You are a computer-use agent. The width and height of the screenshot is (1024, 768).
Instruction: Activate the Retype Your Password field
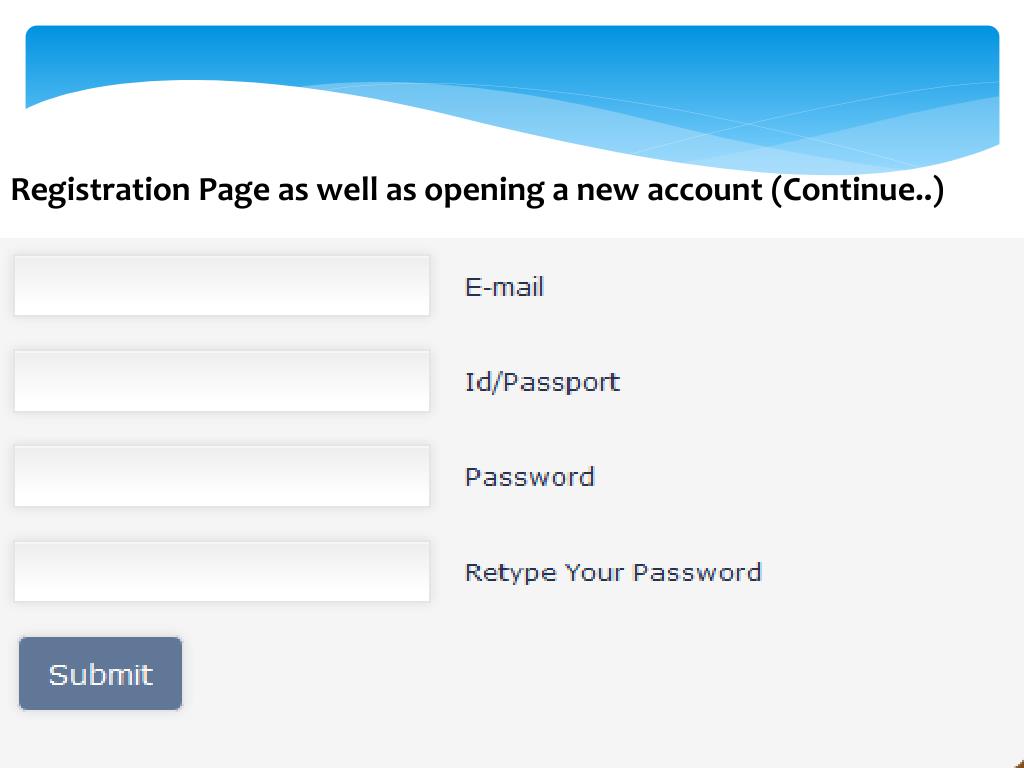[222, 571]
